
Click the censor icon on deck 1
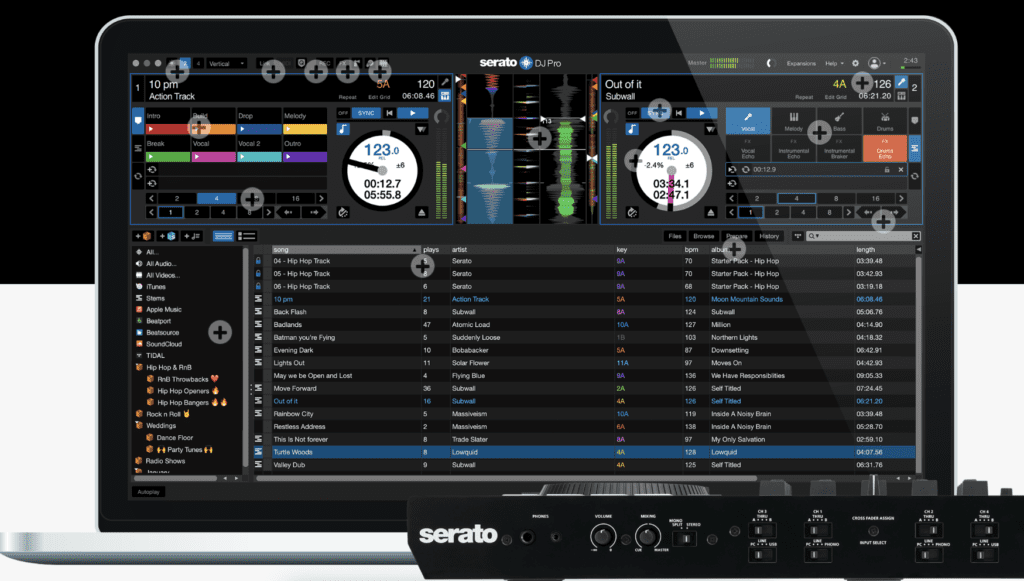point(343,212)
